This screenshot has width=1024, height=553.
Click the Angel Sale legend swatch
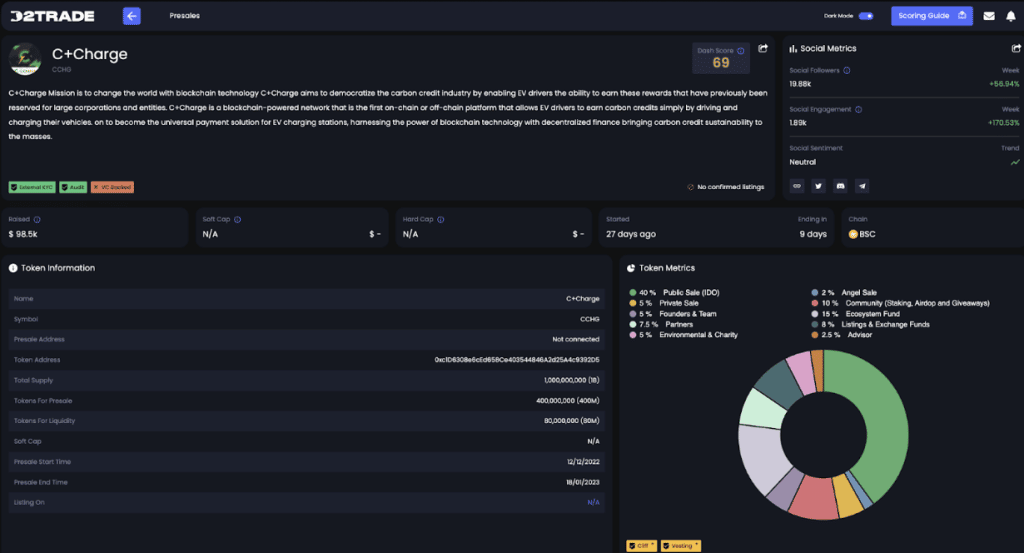[815, 292]
